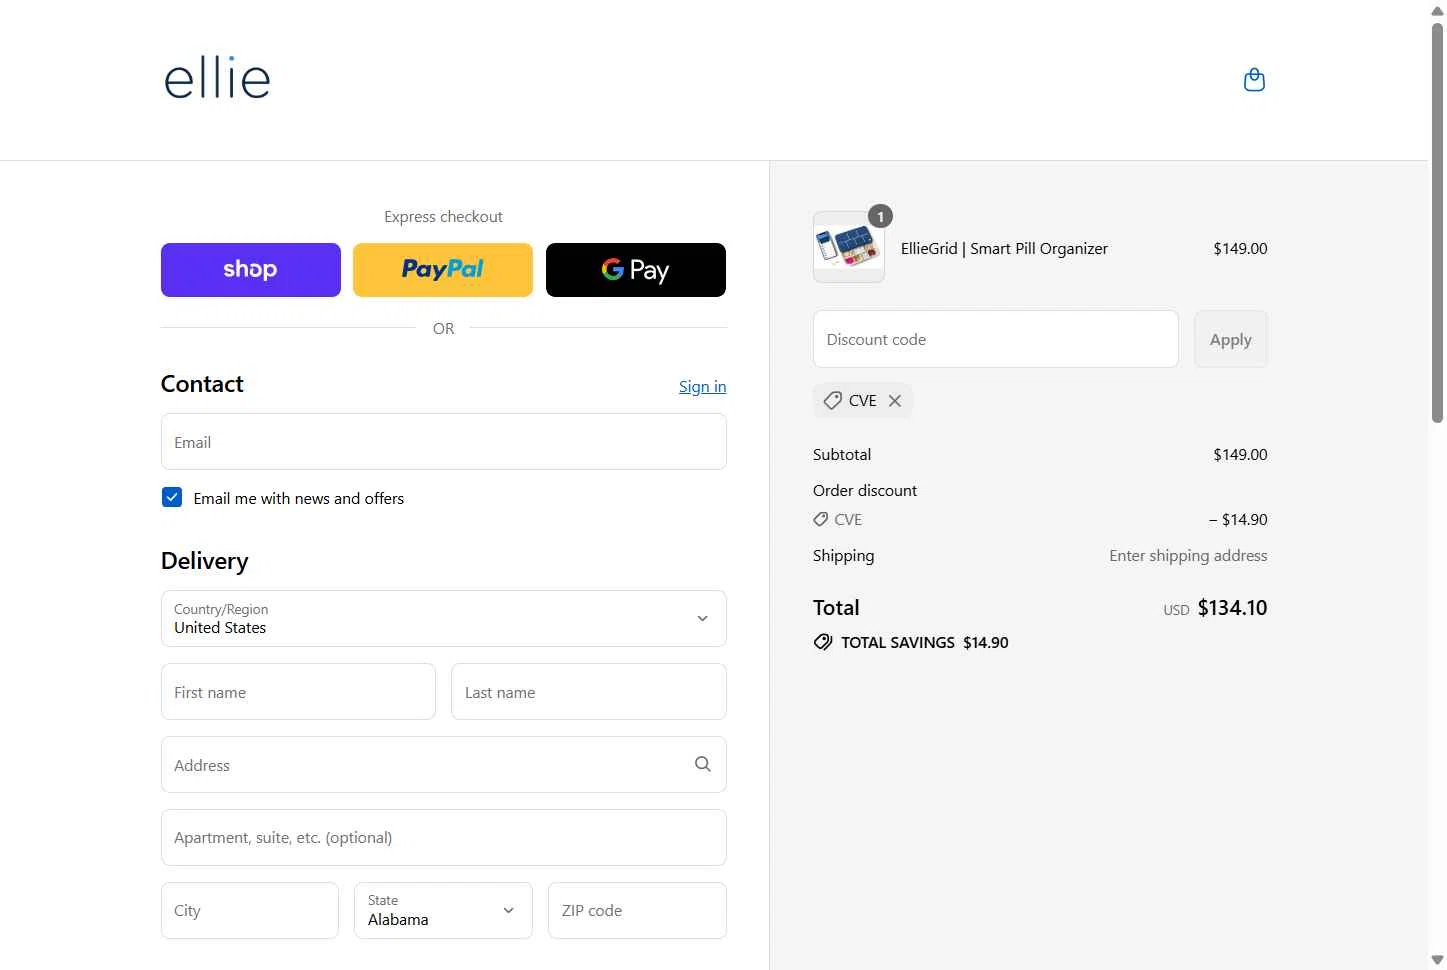Click the CVE tag icon under Order discount
The image size is (1447, 970).
[821, 520]
